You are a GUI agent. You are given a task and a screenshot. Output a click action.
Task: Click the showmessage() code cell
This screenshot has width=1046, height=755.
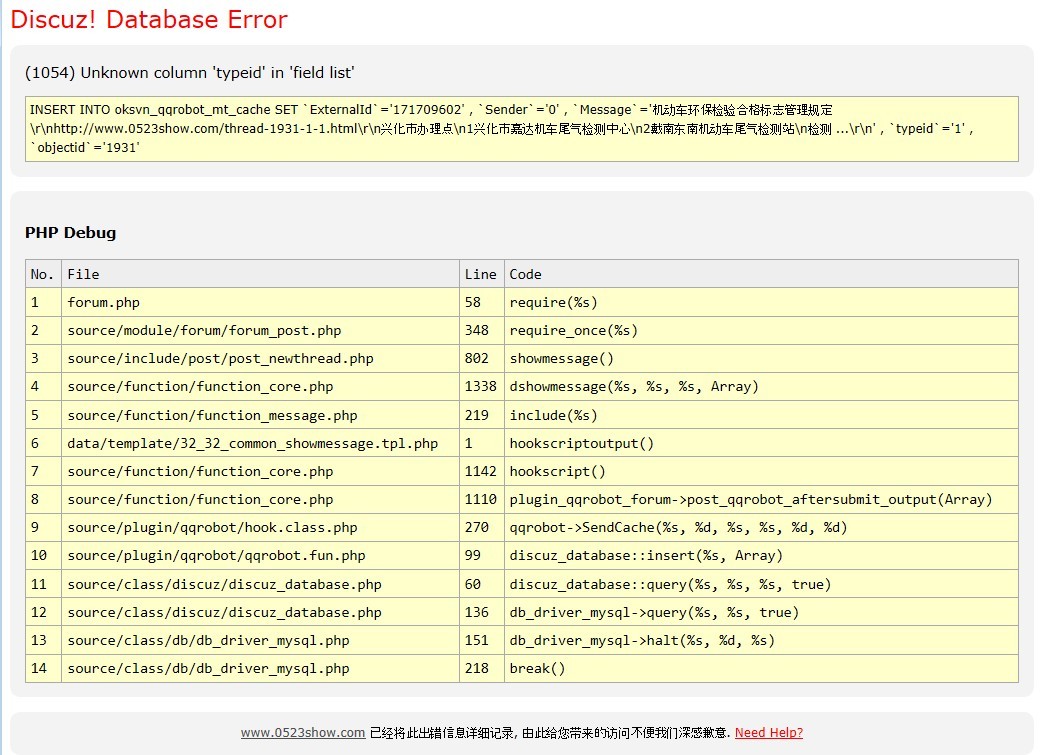pyautogui.click(x=761, y=358)
